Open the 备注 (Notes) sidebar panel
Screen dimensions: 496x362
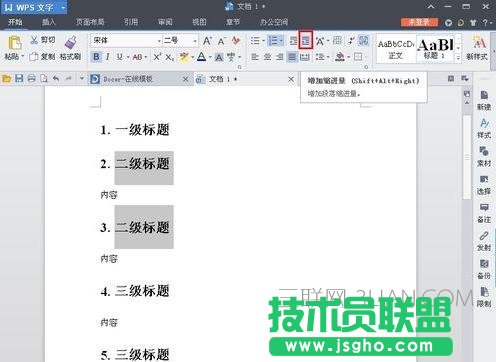[x=484, y=213]
